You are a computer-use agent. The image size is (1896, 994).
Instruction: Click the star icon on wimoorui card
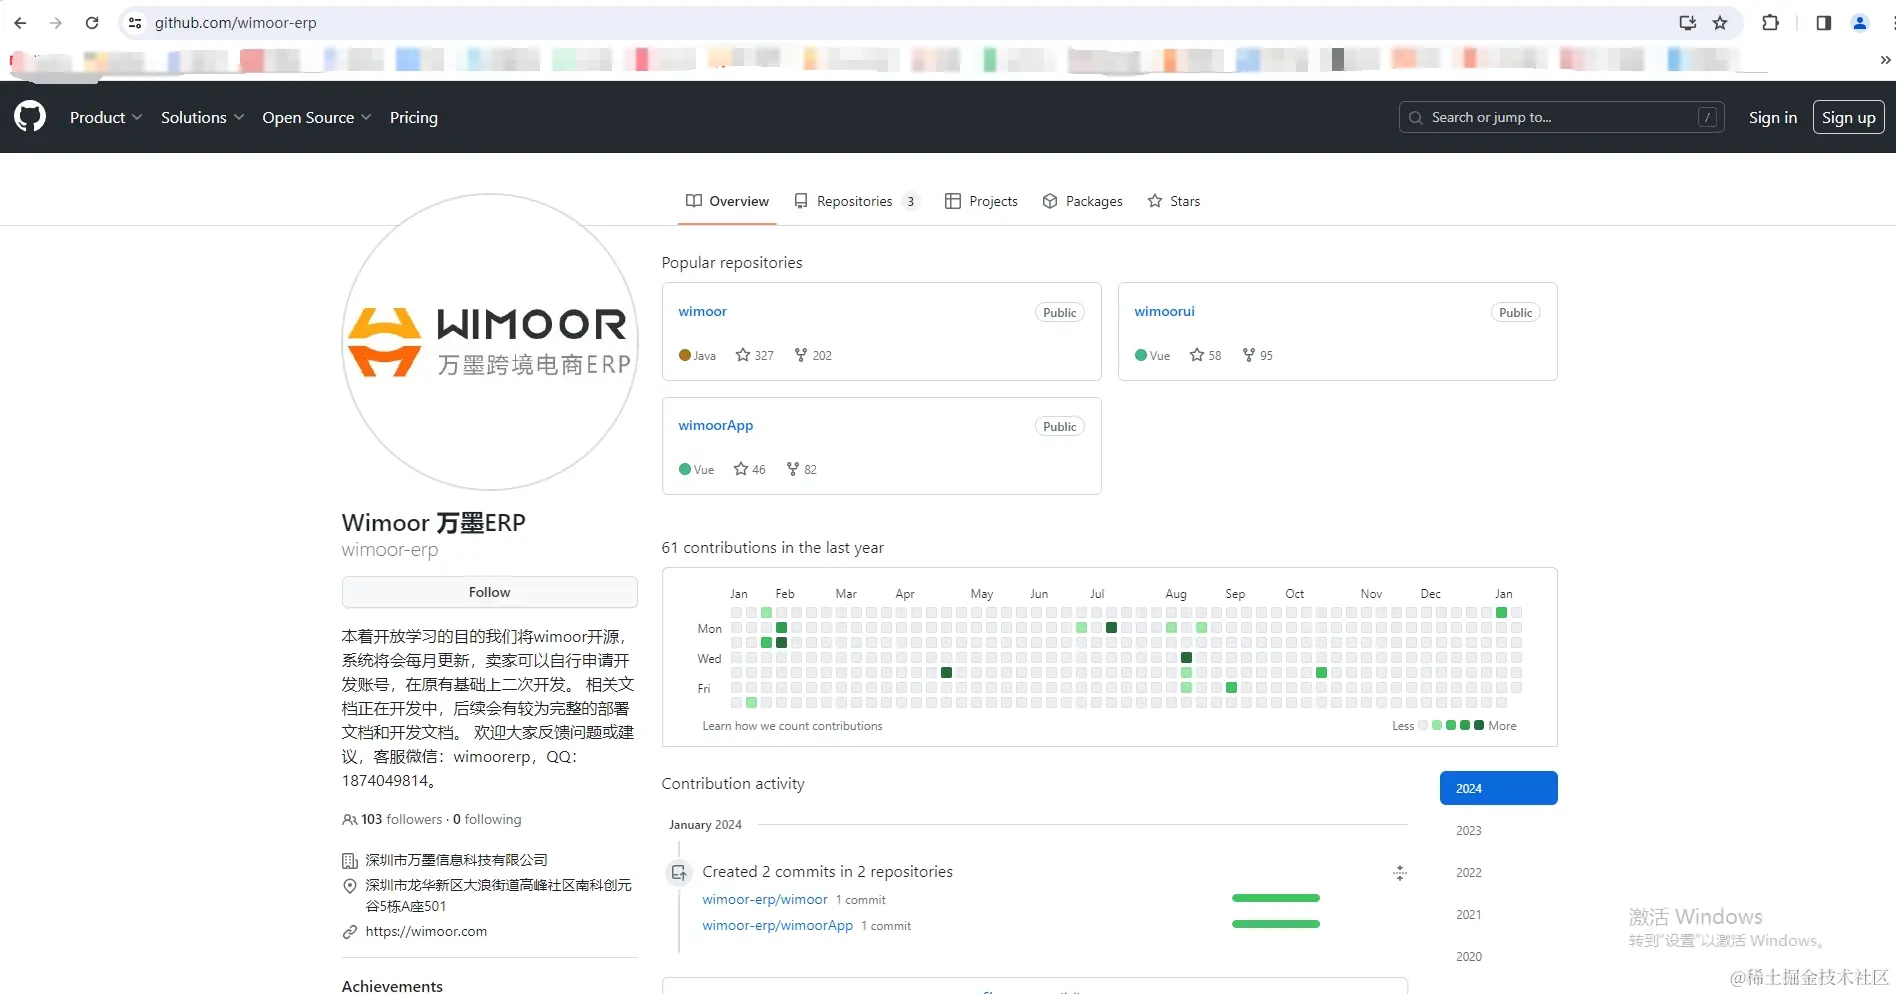[x=1197, y=355]
